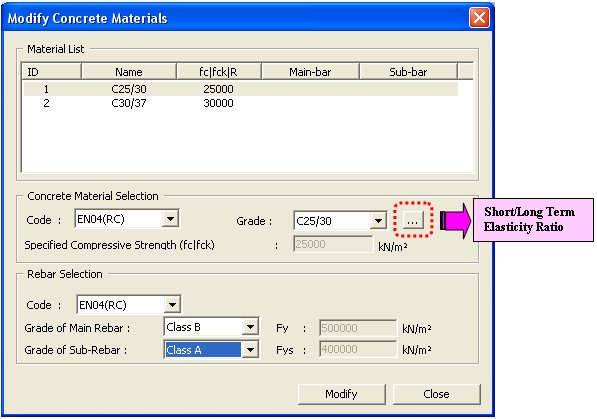Close the Modify Concrete Materials dialog

pos(479,18)
